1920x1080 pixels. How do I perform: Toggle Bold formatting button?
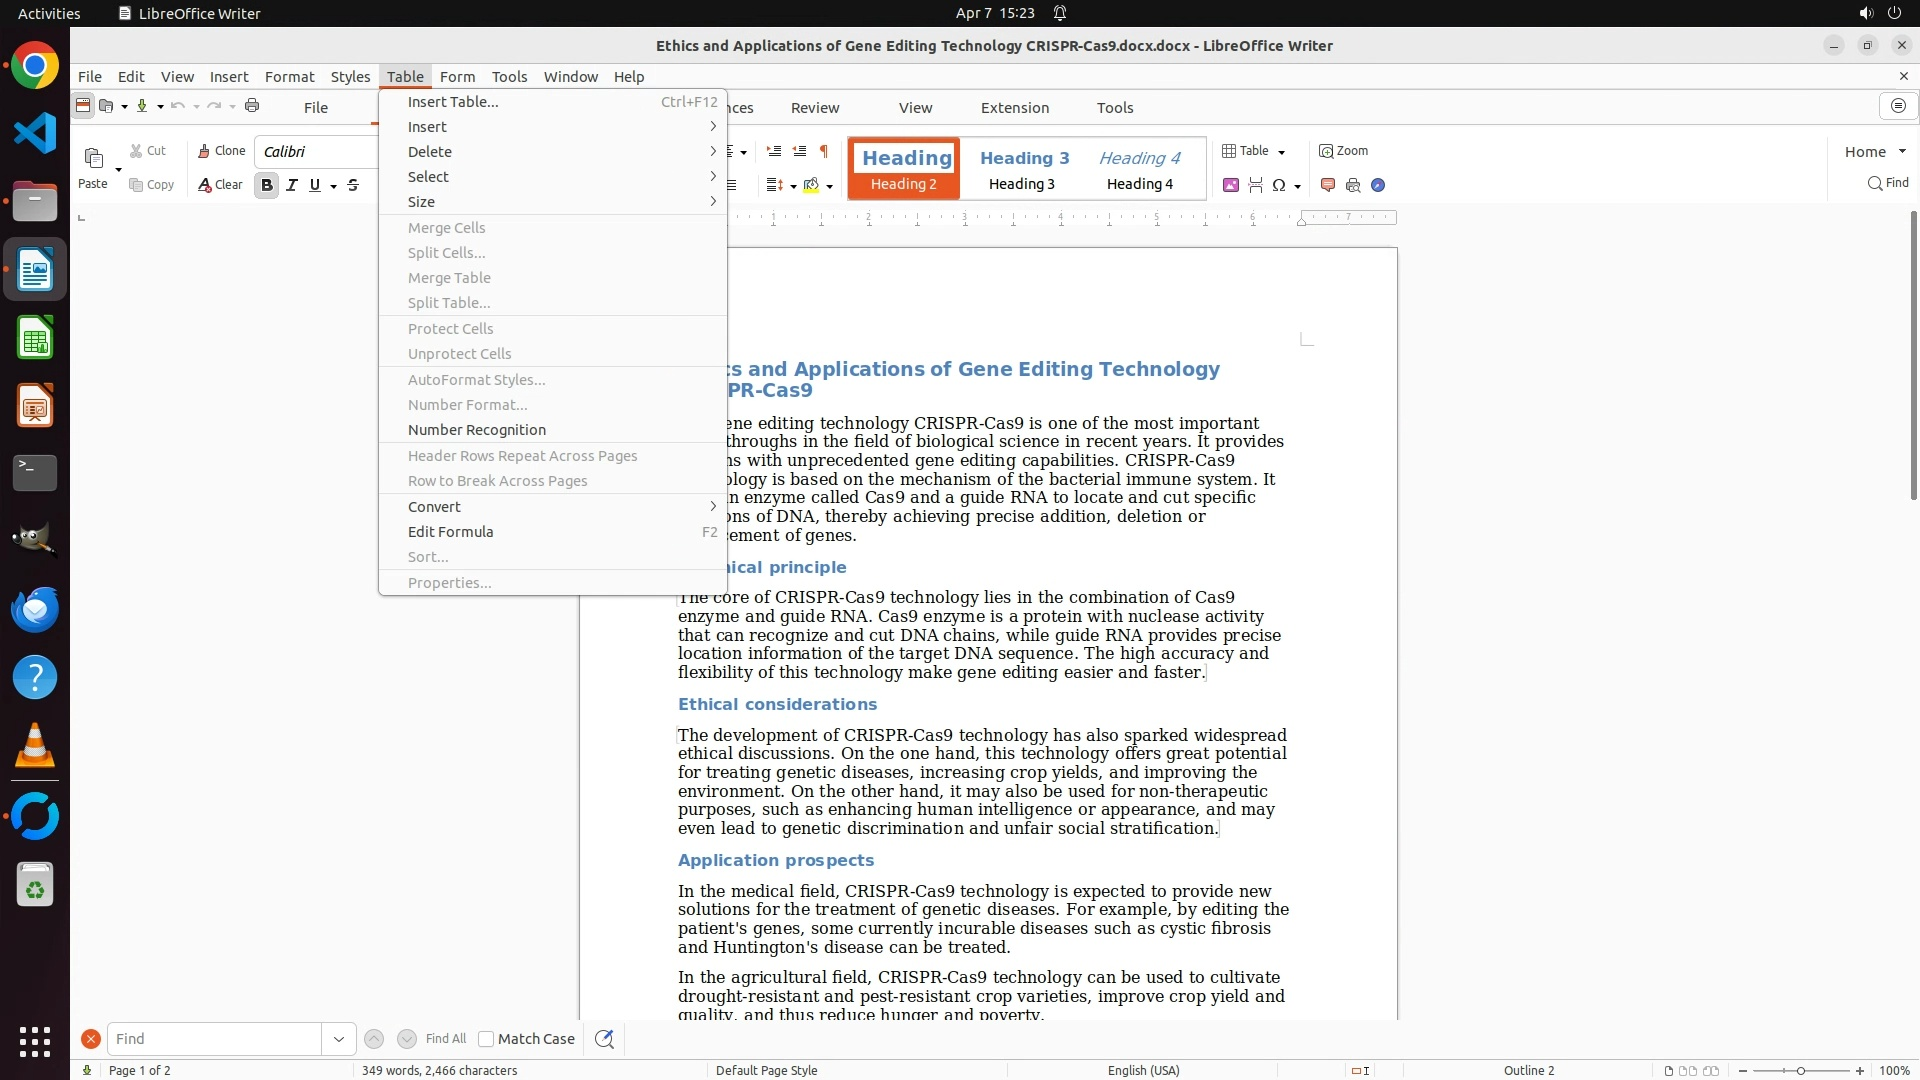click(266, 185)
